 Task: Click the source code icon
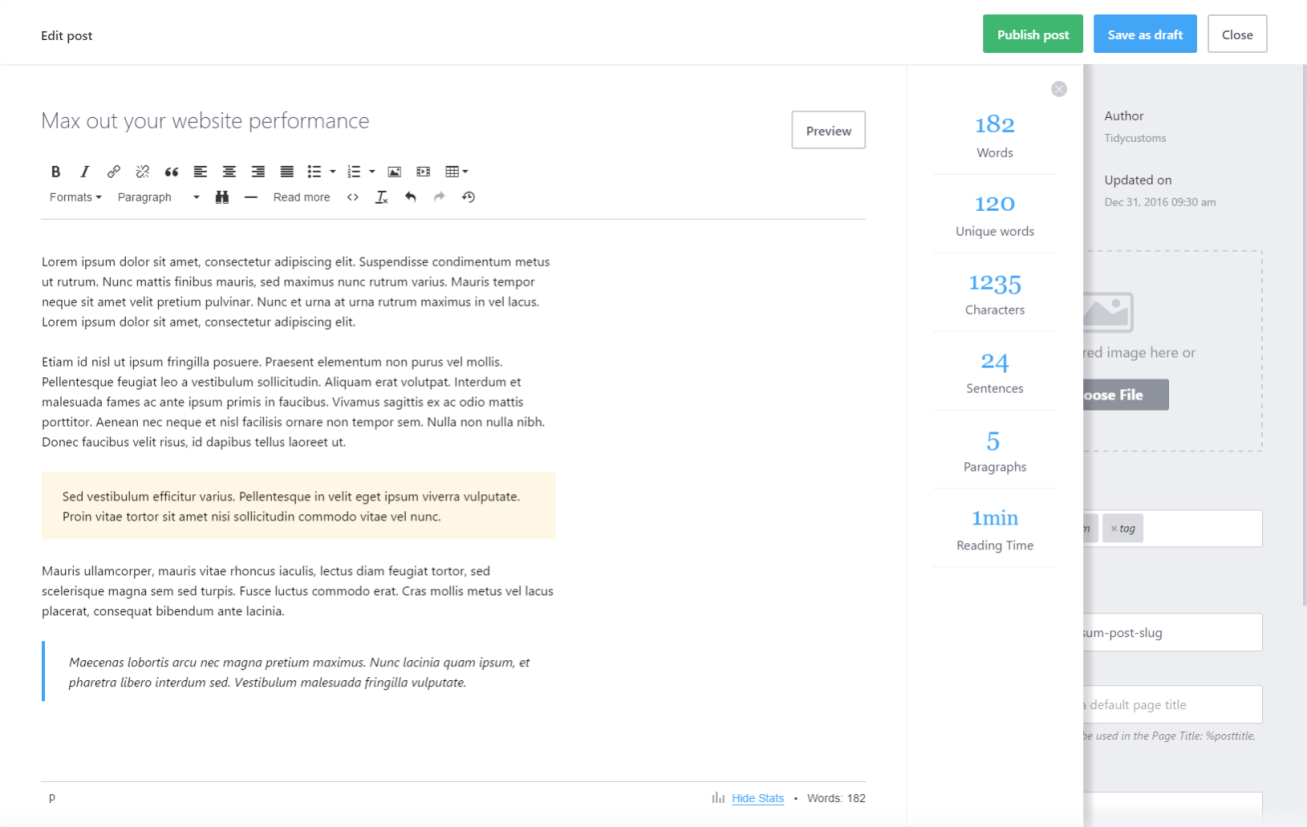tap(353, 197)
